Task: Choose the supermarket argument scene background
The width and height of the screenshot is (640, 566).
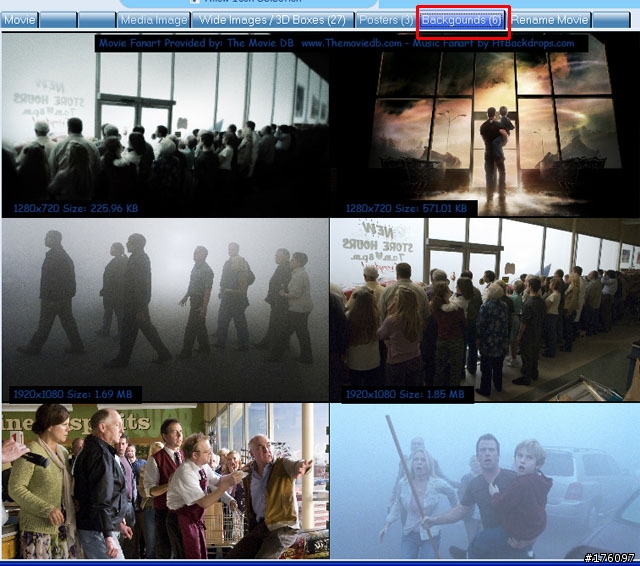Action: click(x=165, y=481)
